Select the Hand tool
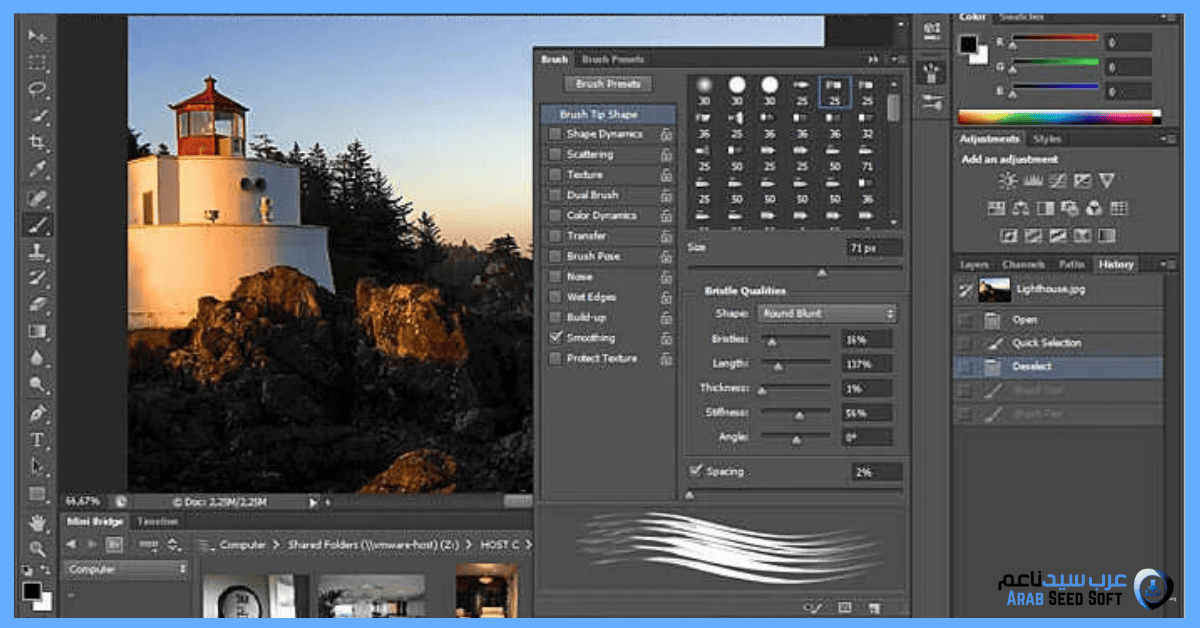 coord(38,522)
